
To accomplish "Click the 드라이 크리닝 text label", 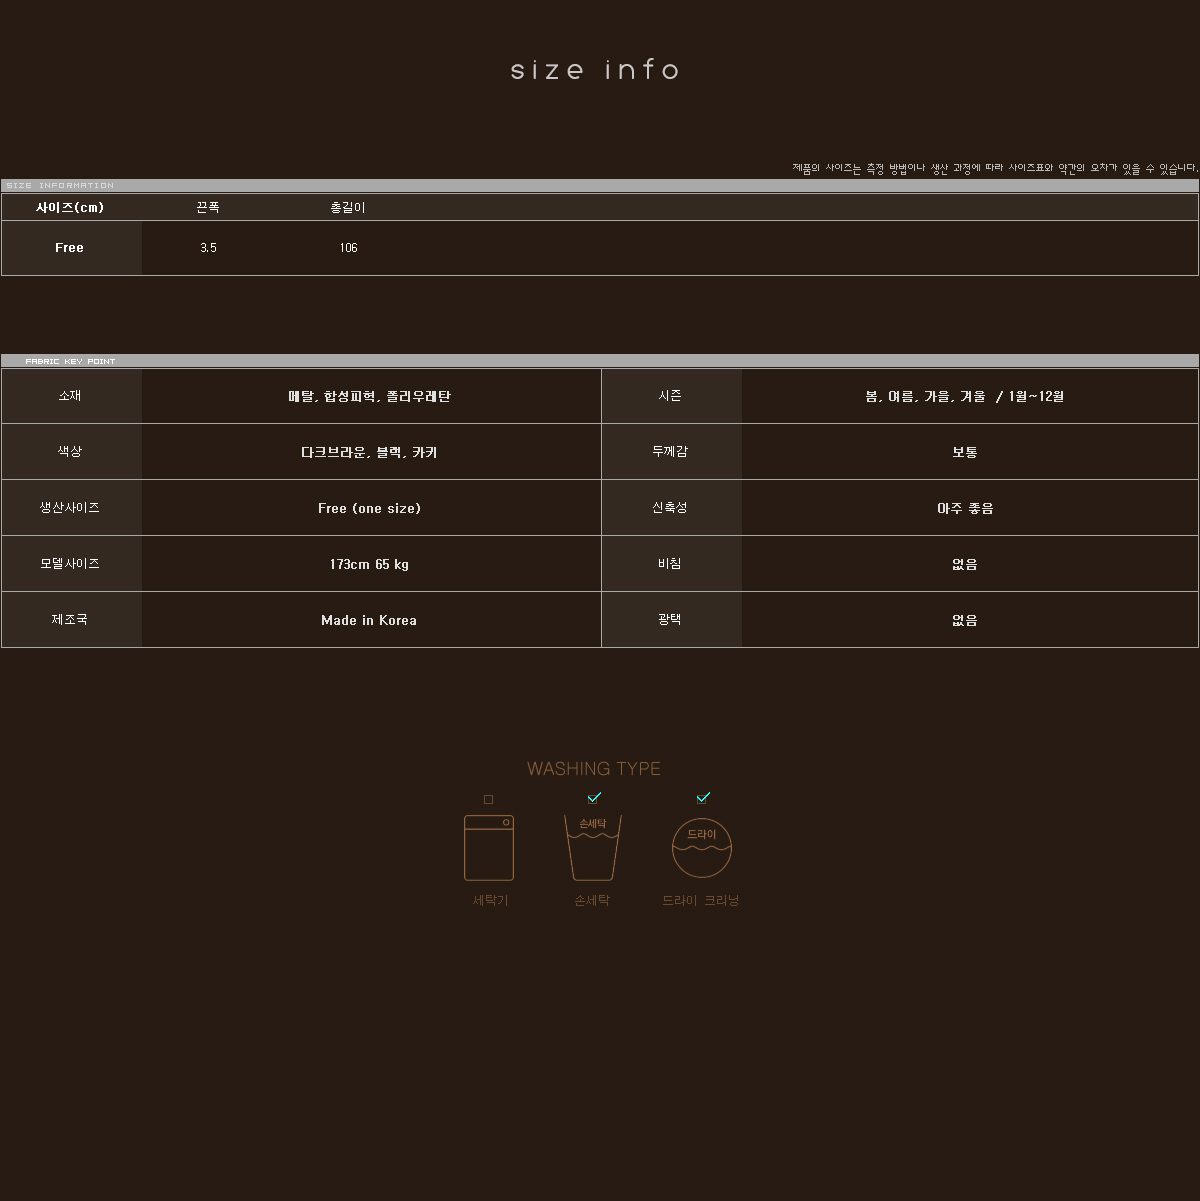I will [x=700, y=901].
